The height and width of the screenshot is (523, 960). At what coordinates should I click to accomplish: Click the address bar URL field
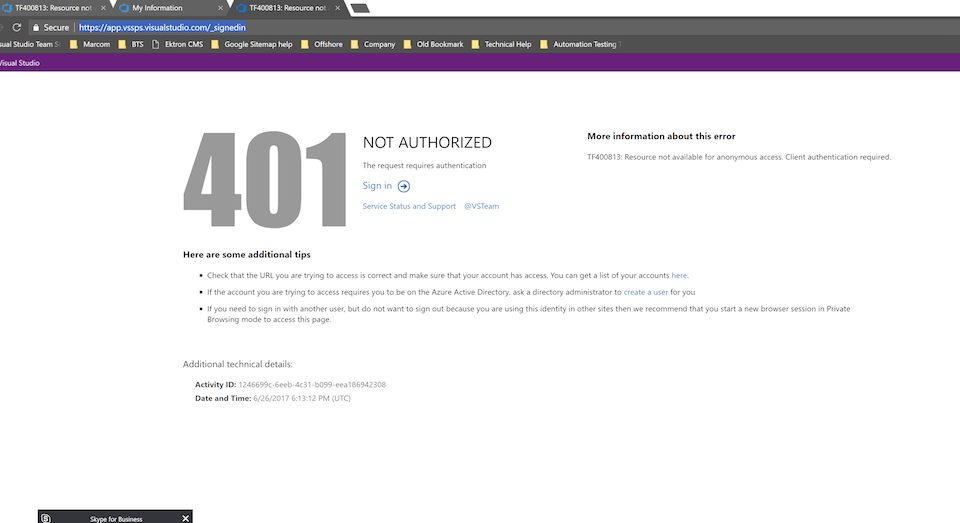162,28
